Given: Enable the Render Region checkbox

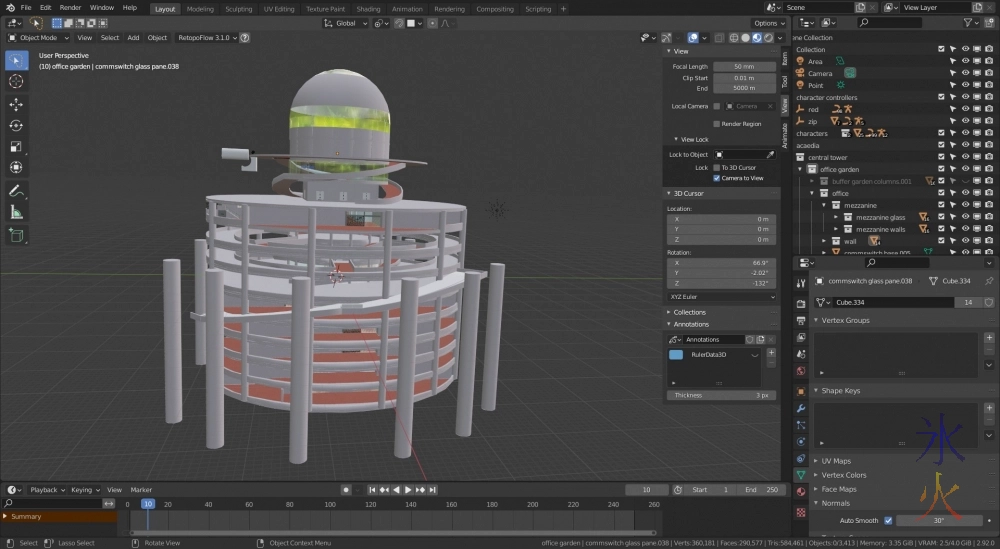Looking at the screenshot, I should click(x=716, y=124).
